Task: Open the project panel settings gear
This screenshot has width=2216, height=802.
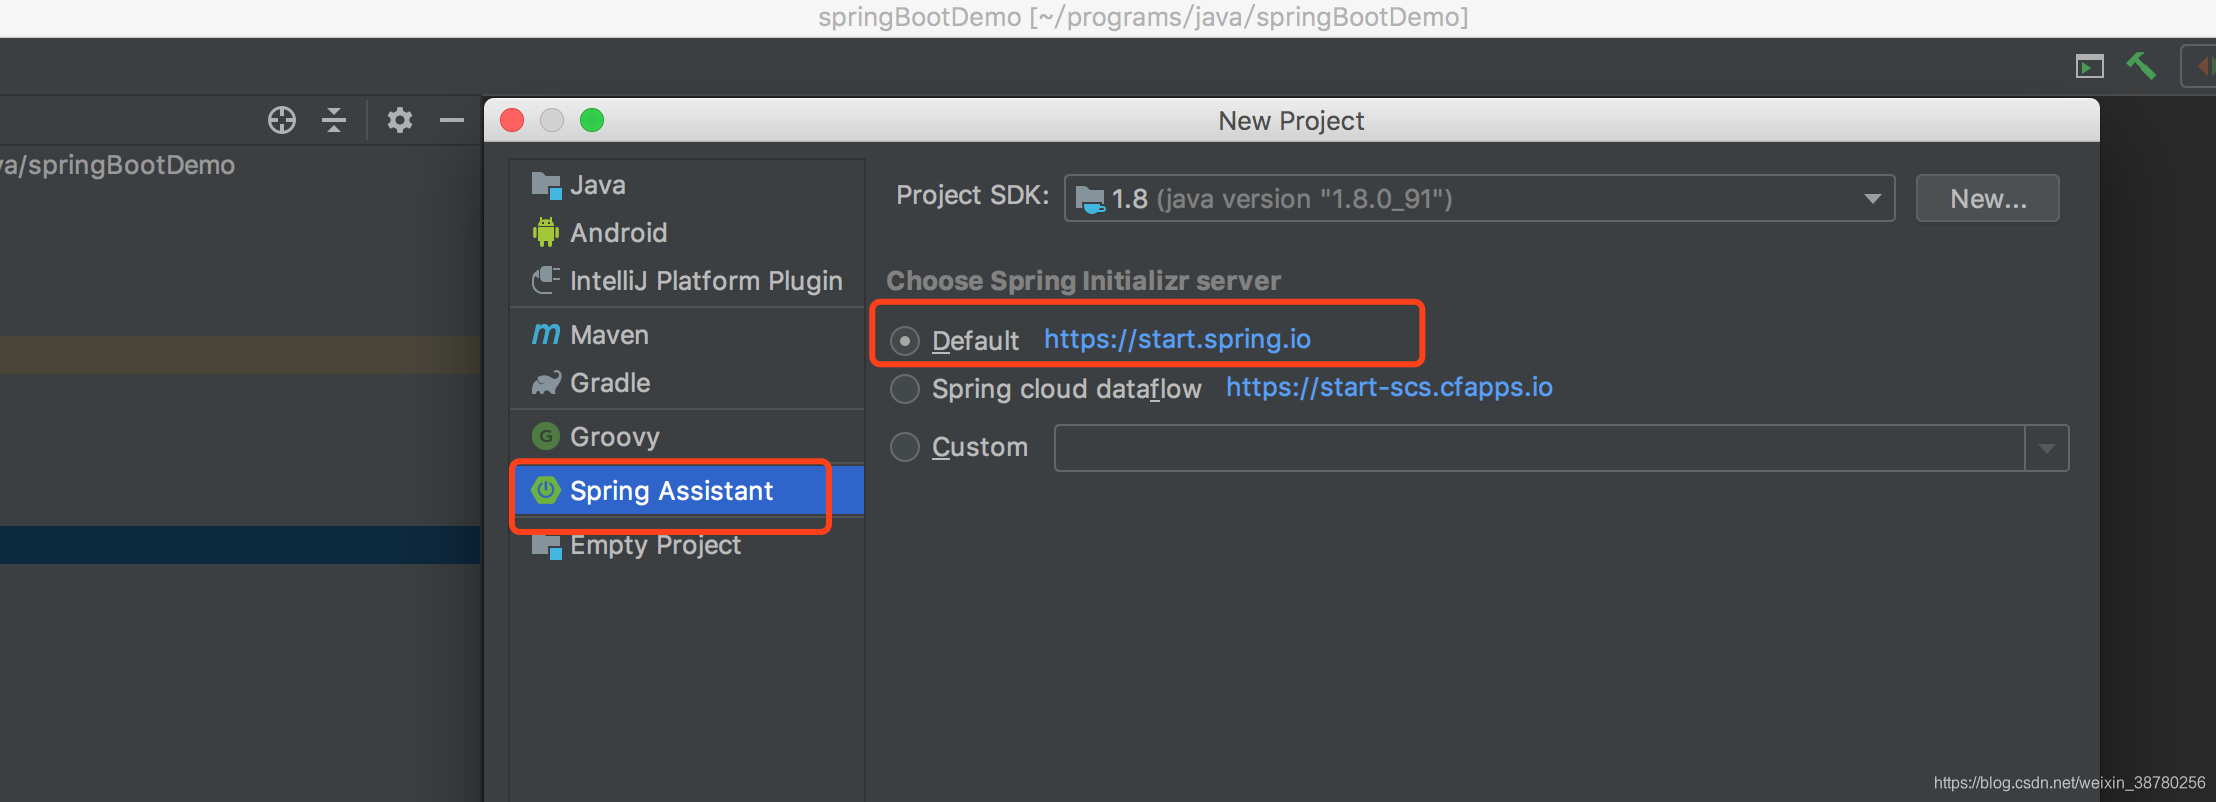Action: 400,120
